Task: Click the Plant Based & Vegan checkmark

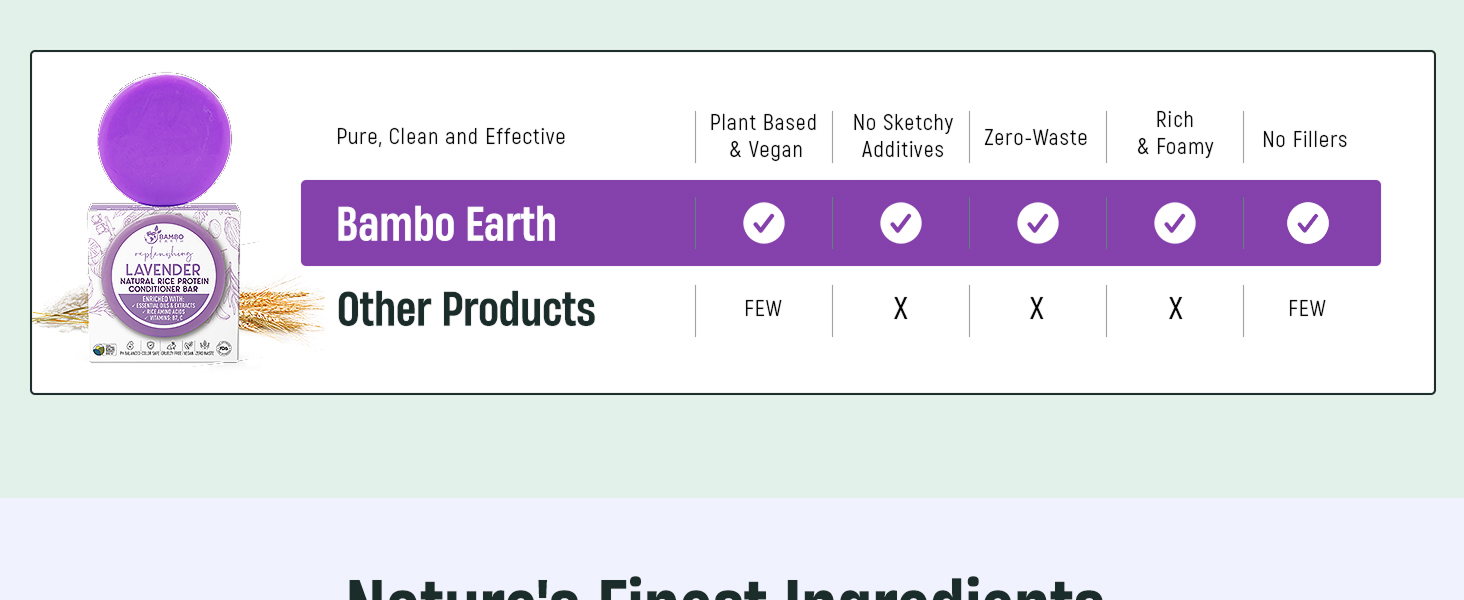Action: point(764,223)
